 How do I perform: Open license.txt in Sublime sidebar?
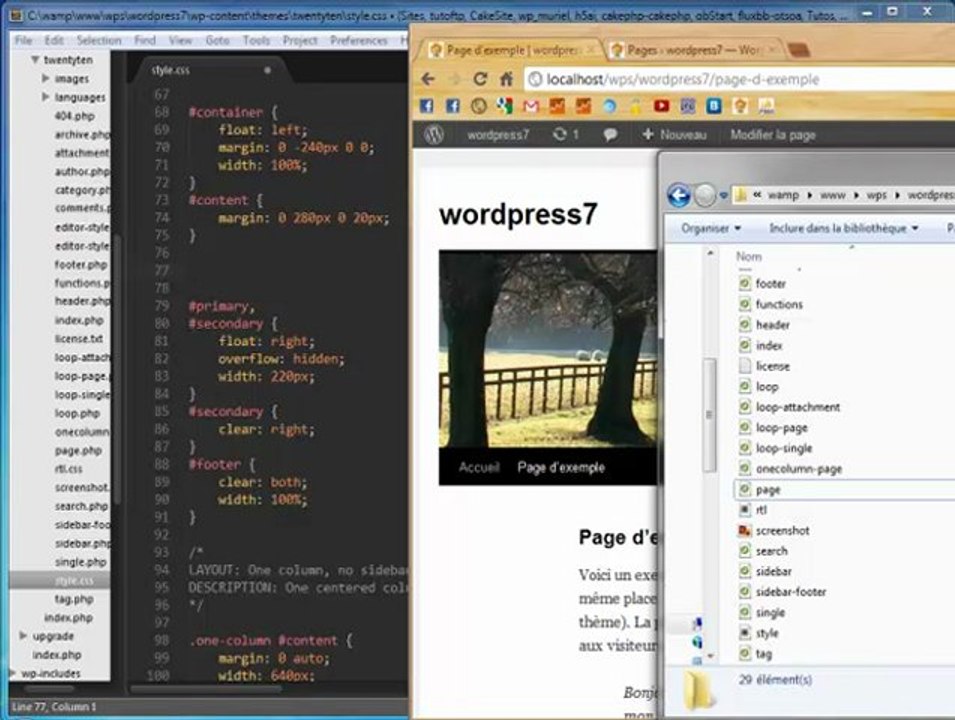pos(79,339)
